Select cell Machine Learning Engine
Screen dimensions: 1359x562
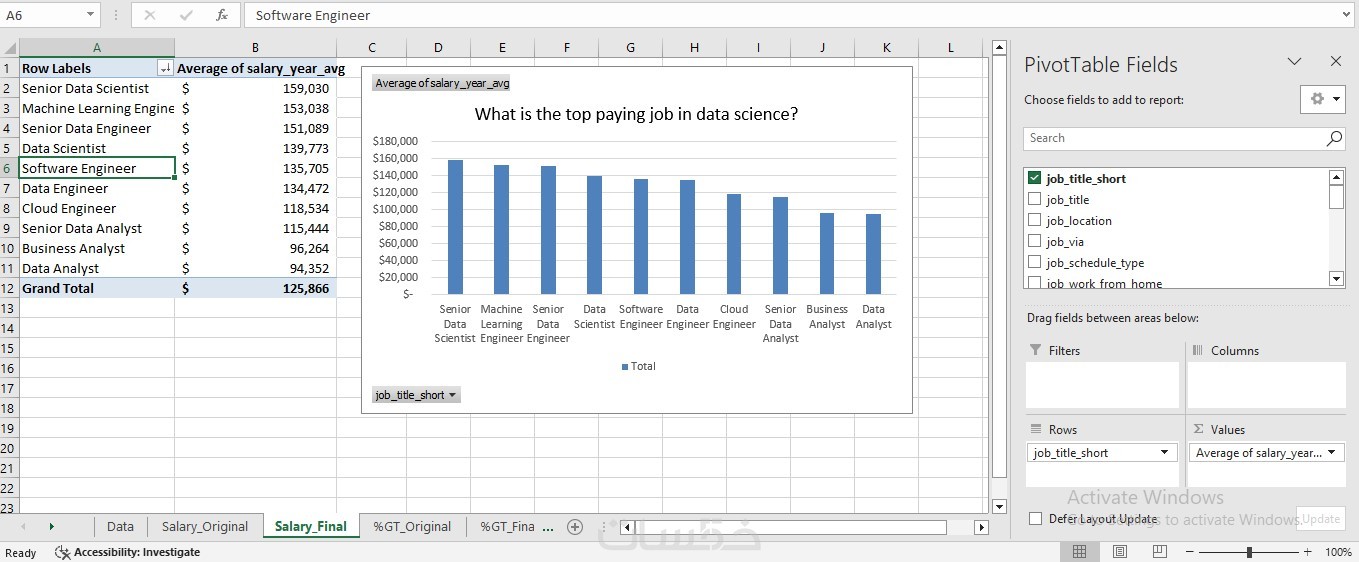tap(97, 108)
